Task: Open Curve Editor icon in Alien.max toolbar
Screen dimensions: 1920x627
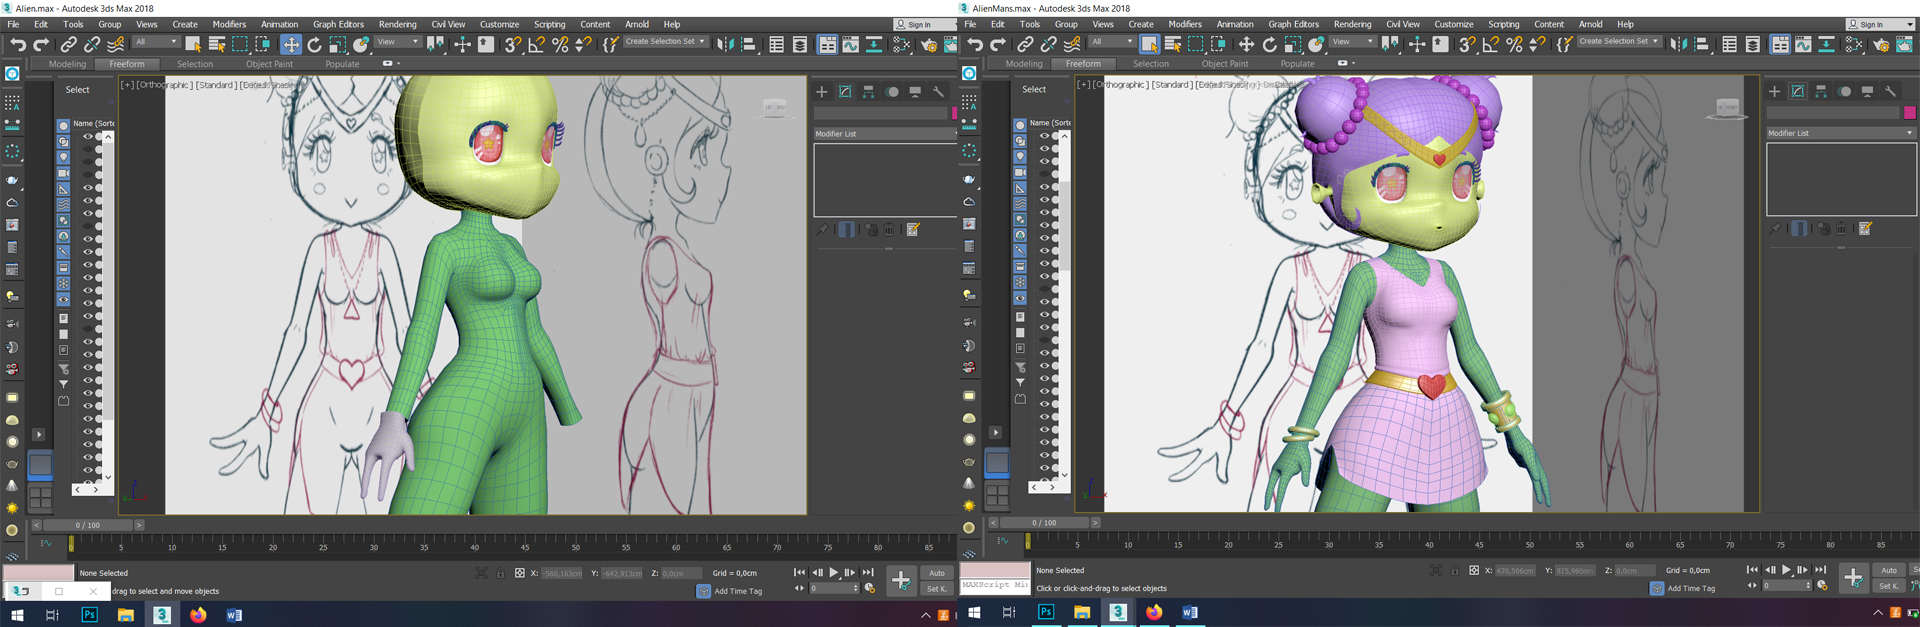Action: [850, 44]
